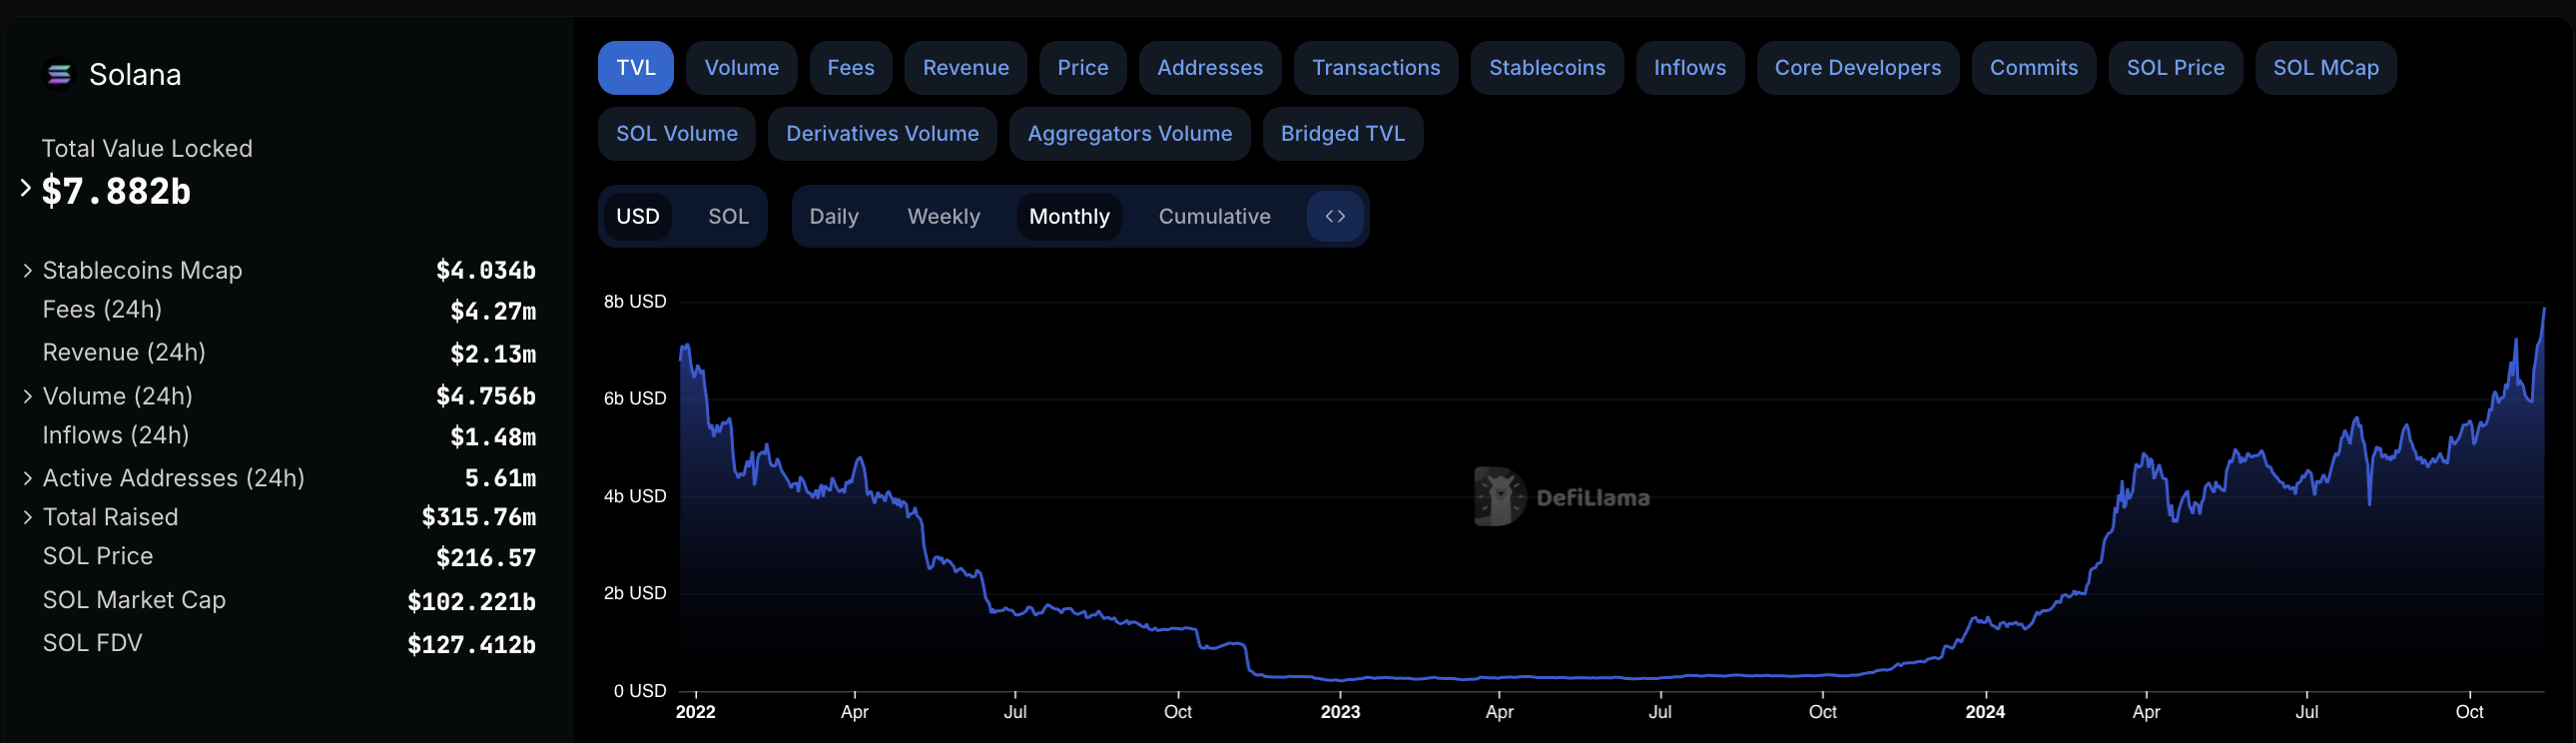Expand the Volume (24h) details

coord(28,397)
